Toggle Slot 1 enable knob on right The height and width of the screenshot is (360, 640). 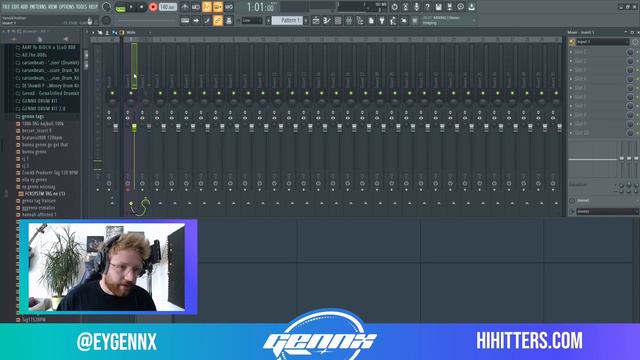click(630, 52)
